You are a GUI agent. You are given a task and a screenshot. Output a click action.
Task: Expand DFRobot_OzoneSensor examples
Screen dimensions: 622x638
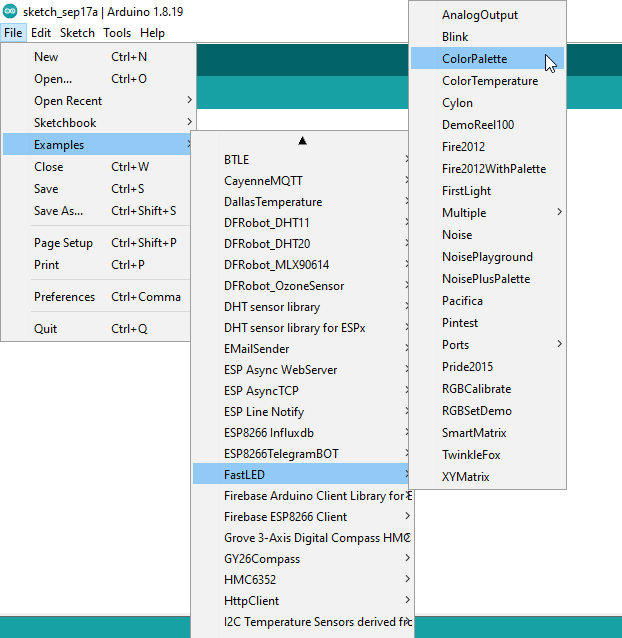coord(302,286)
